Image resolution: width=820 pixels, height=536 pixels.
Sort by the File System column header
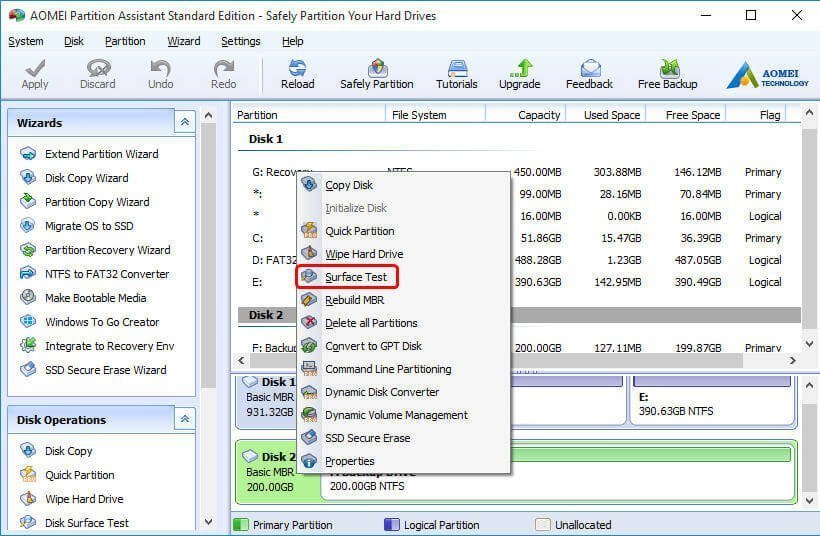coord(436,115)
